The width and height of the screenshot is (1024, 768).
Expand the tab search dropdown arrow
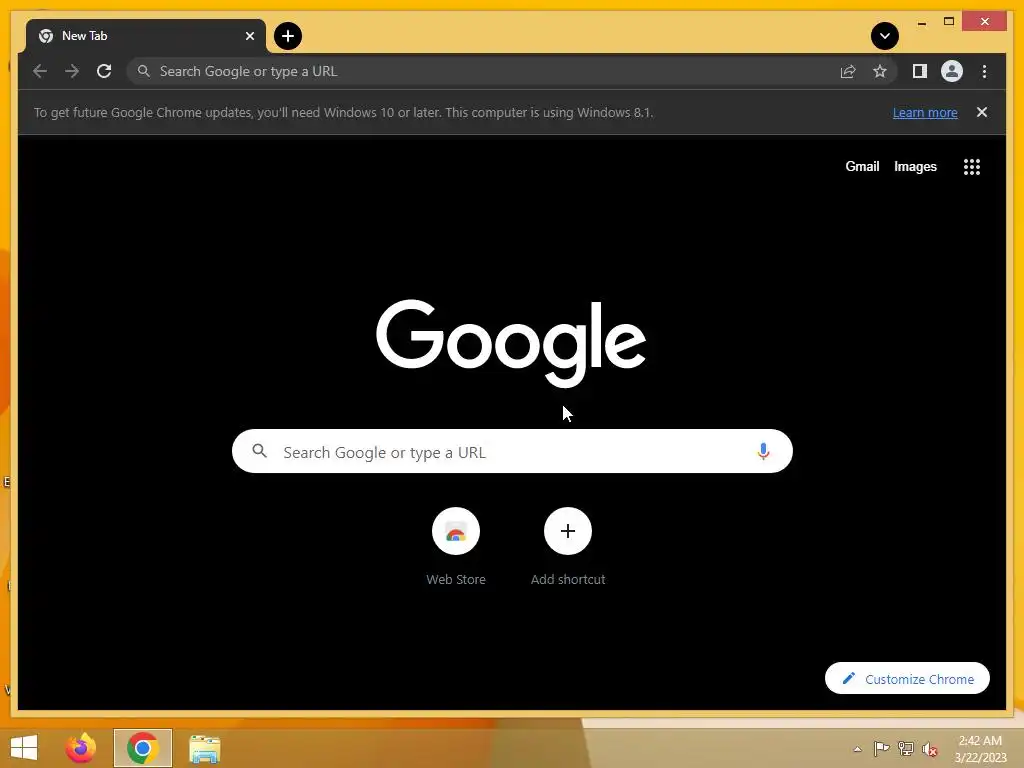coord(885,36)
